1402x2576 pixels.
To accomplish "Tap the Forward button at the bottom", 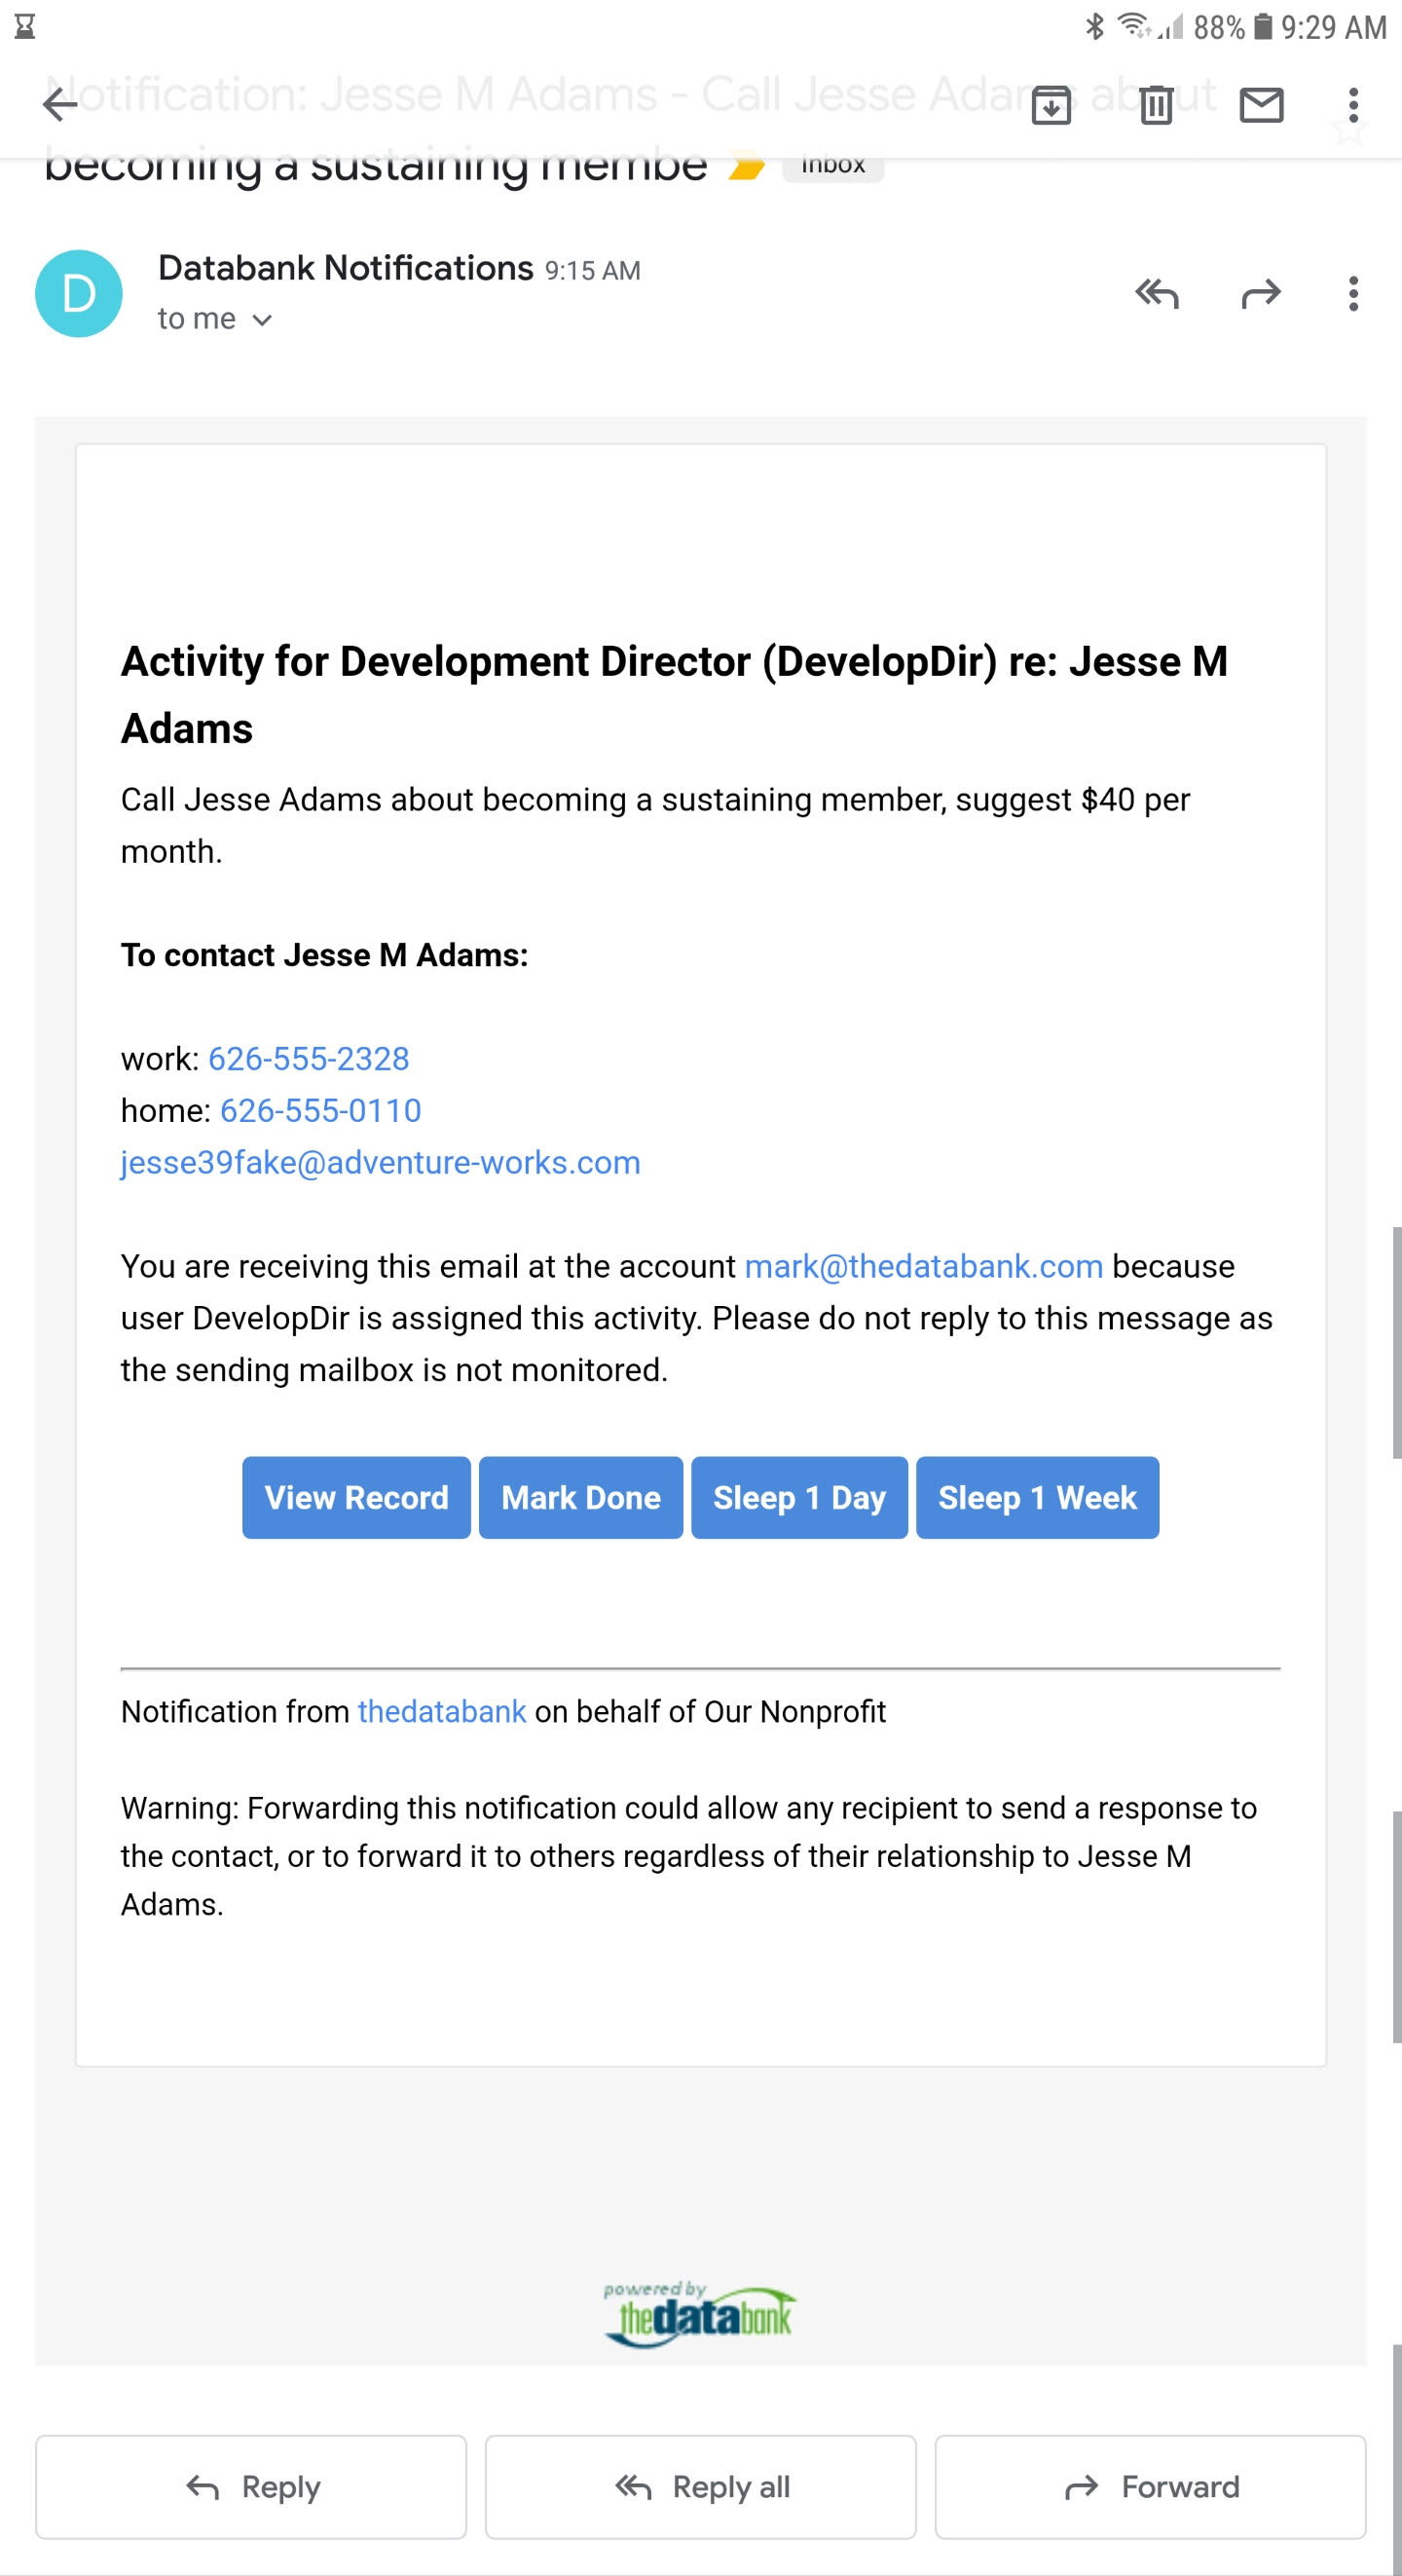I will [x=1150, y=2487].
